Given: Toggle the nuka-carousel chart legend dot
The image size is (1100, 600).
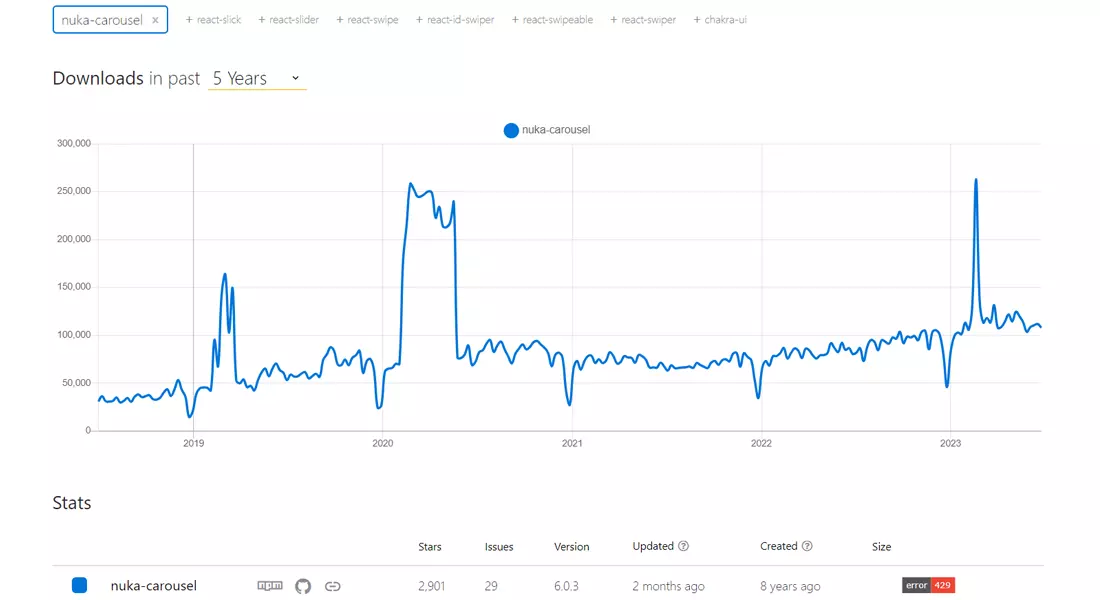Looking at the screenshot, I should click(x=511, y=130).
